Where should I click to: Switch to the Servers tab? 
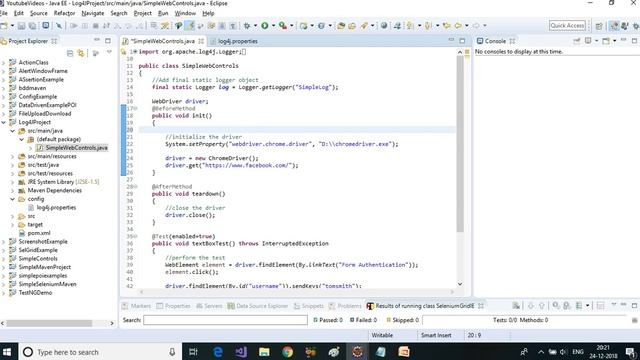click(209, 306)
